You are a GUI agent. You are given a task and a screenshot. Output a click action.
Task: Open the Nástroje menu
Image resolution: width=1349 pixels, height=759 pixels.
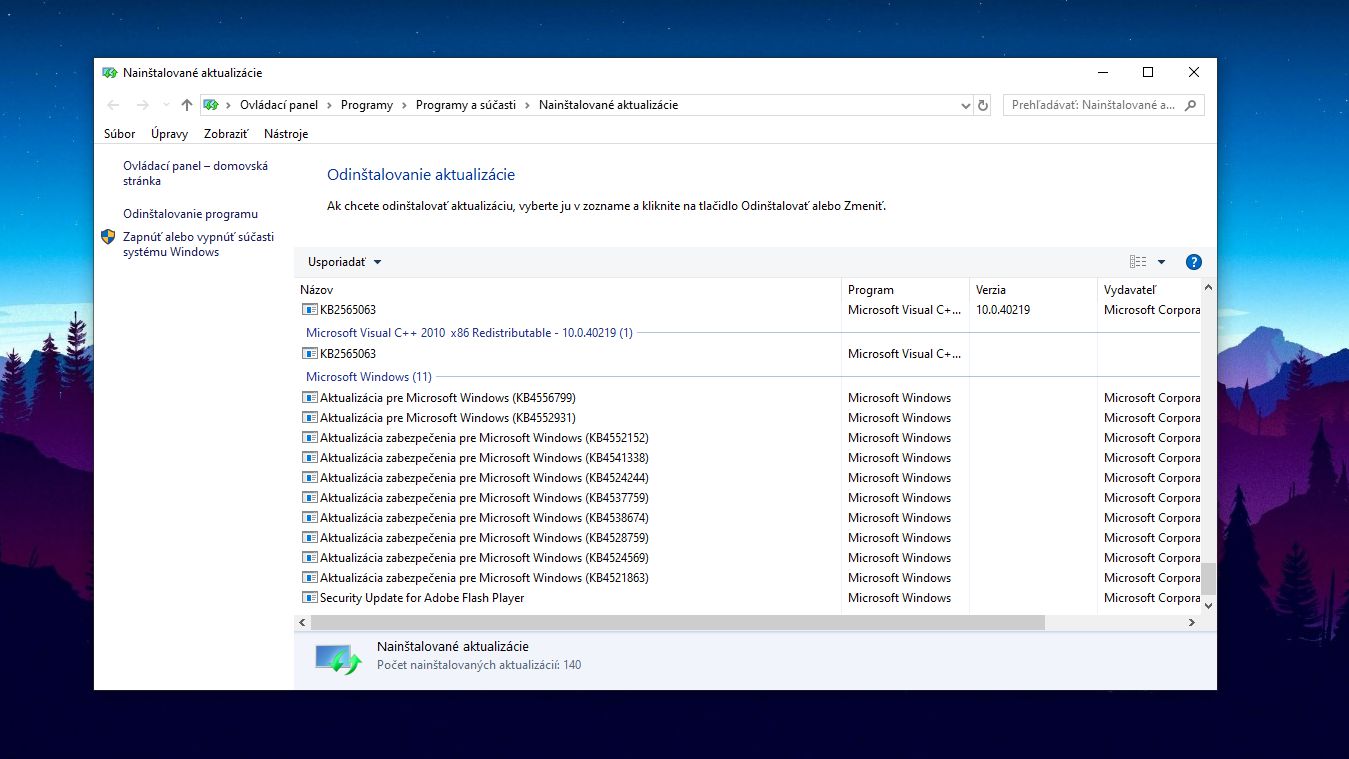[x=286, y=134]
